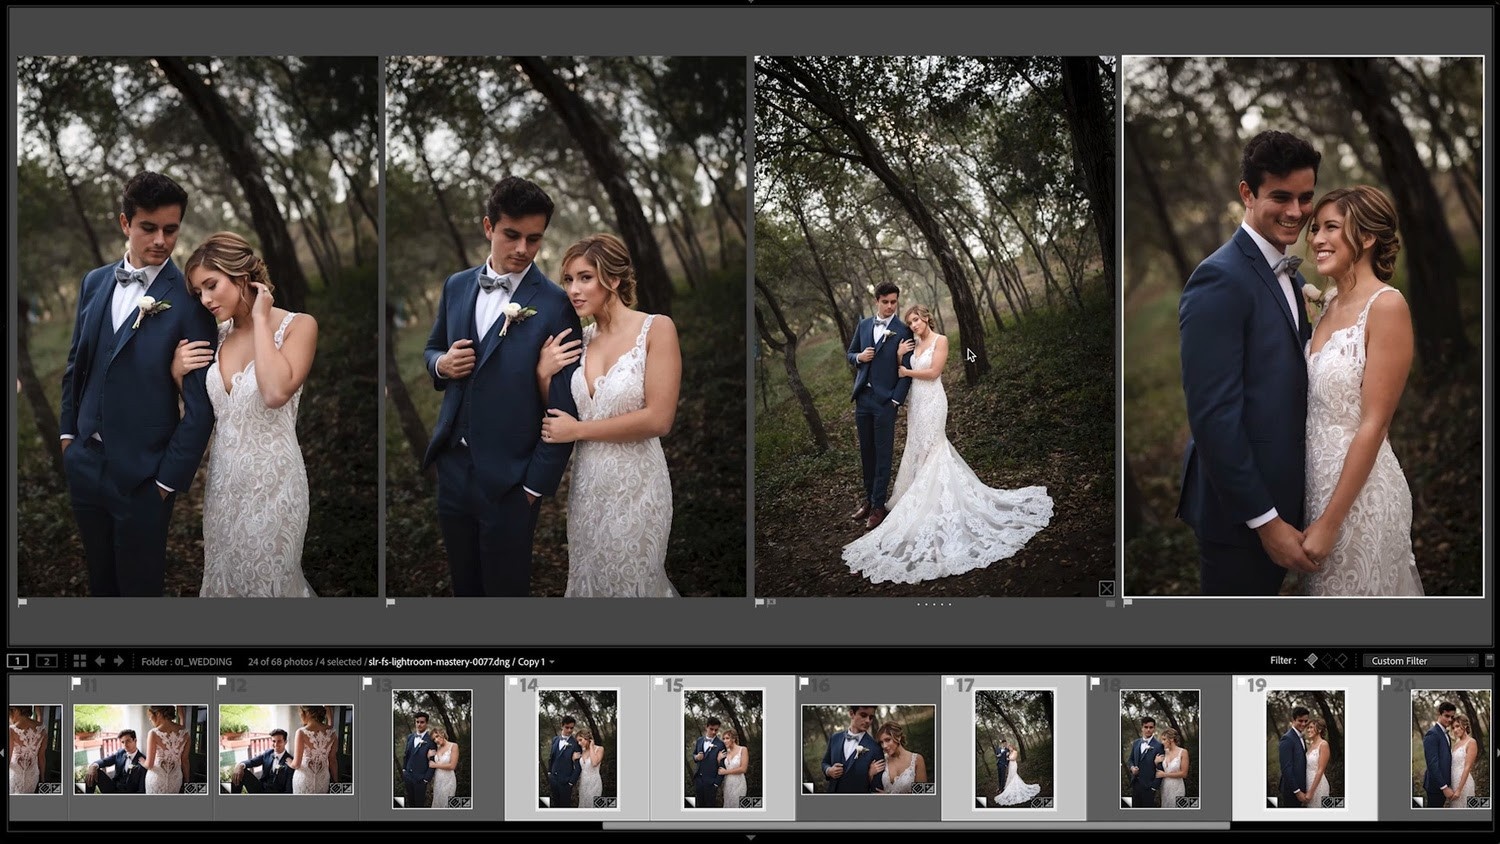
Task: Toggle flag on filmstrip thumbnail 17
Action: [x=950, y=684]
